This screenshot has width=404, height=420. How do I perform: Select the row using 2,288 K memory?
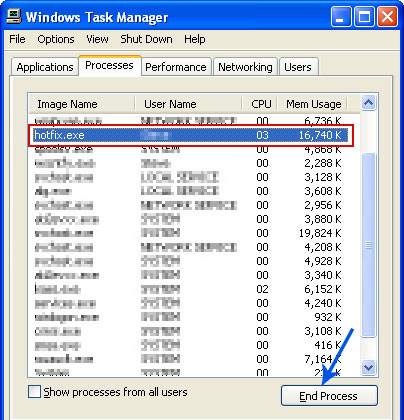click(188, 163)
